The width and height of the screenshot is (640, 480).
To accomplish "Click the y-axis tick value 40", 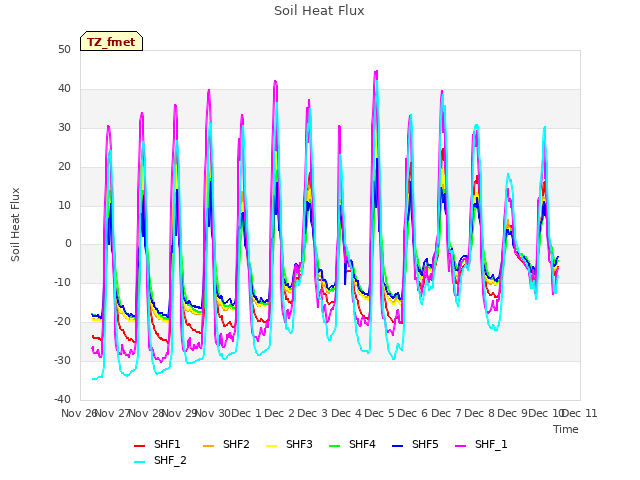I will click(x=64, y=89).
